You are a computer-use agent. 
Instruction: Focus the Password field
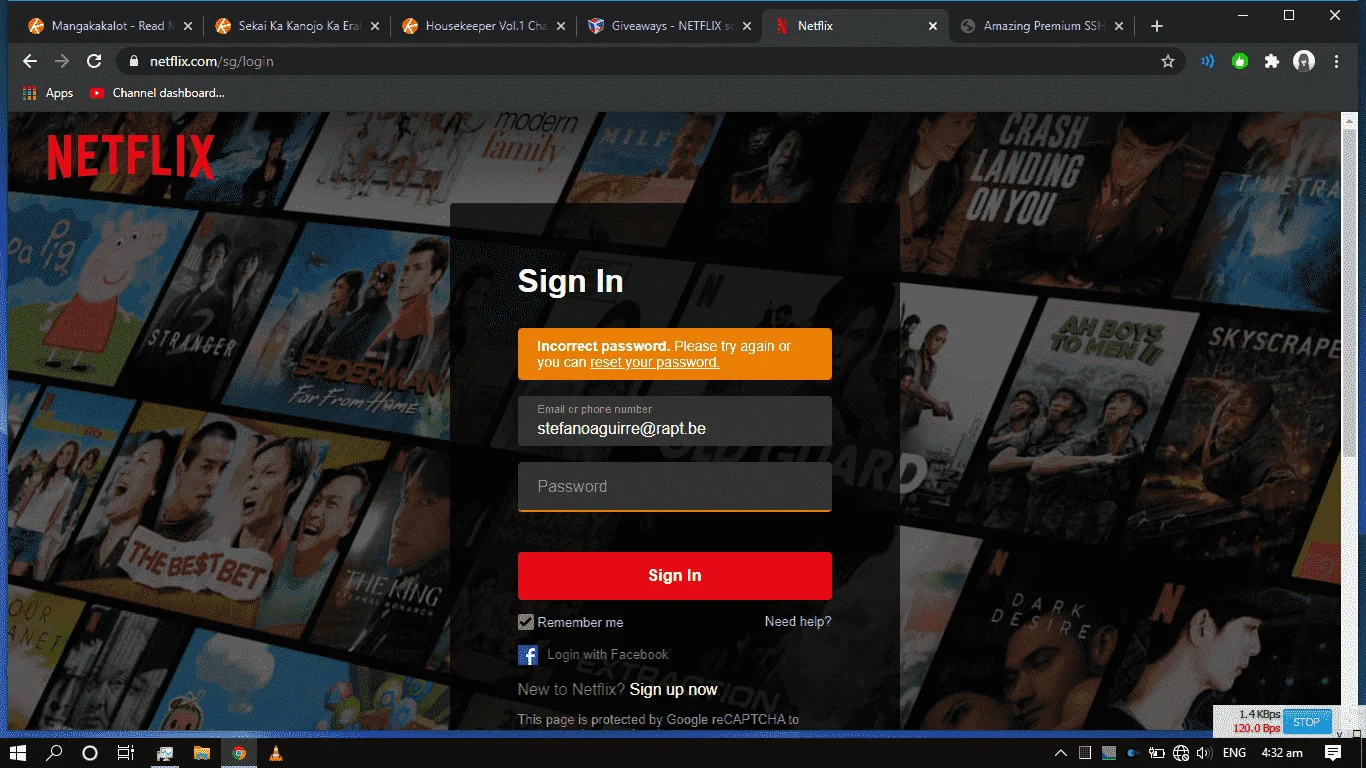pos(675,487)
